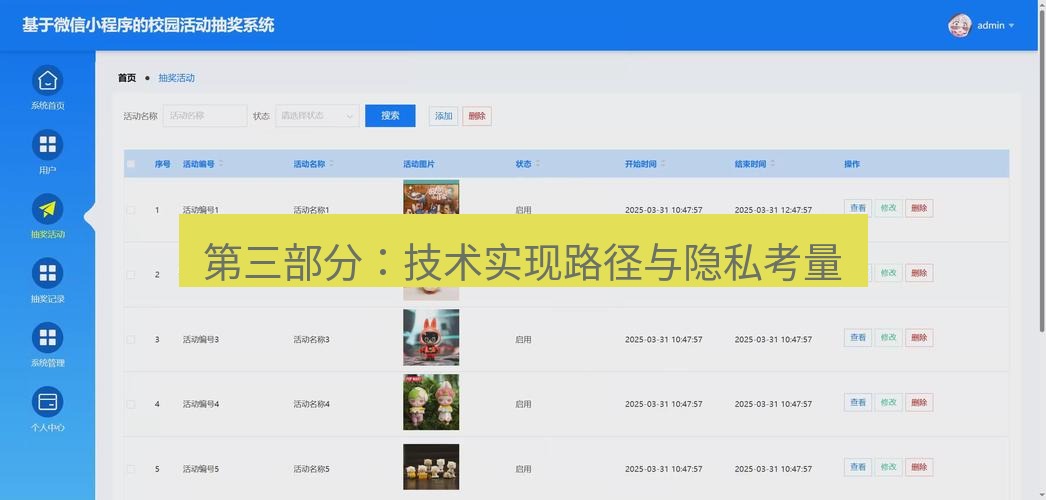Open the 活动编号4 green dolls thumbnail
Image resolution: width=1046 pixels, height=500 pixels.
point(431,402)
